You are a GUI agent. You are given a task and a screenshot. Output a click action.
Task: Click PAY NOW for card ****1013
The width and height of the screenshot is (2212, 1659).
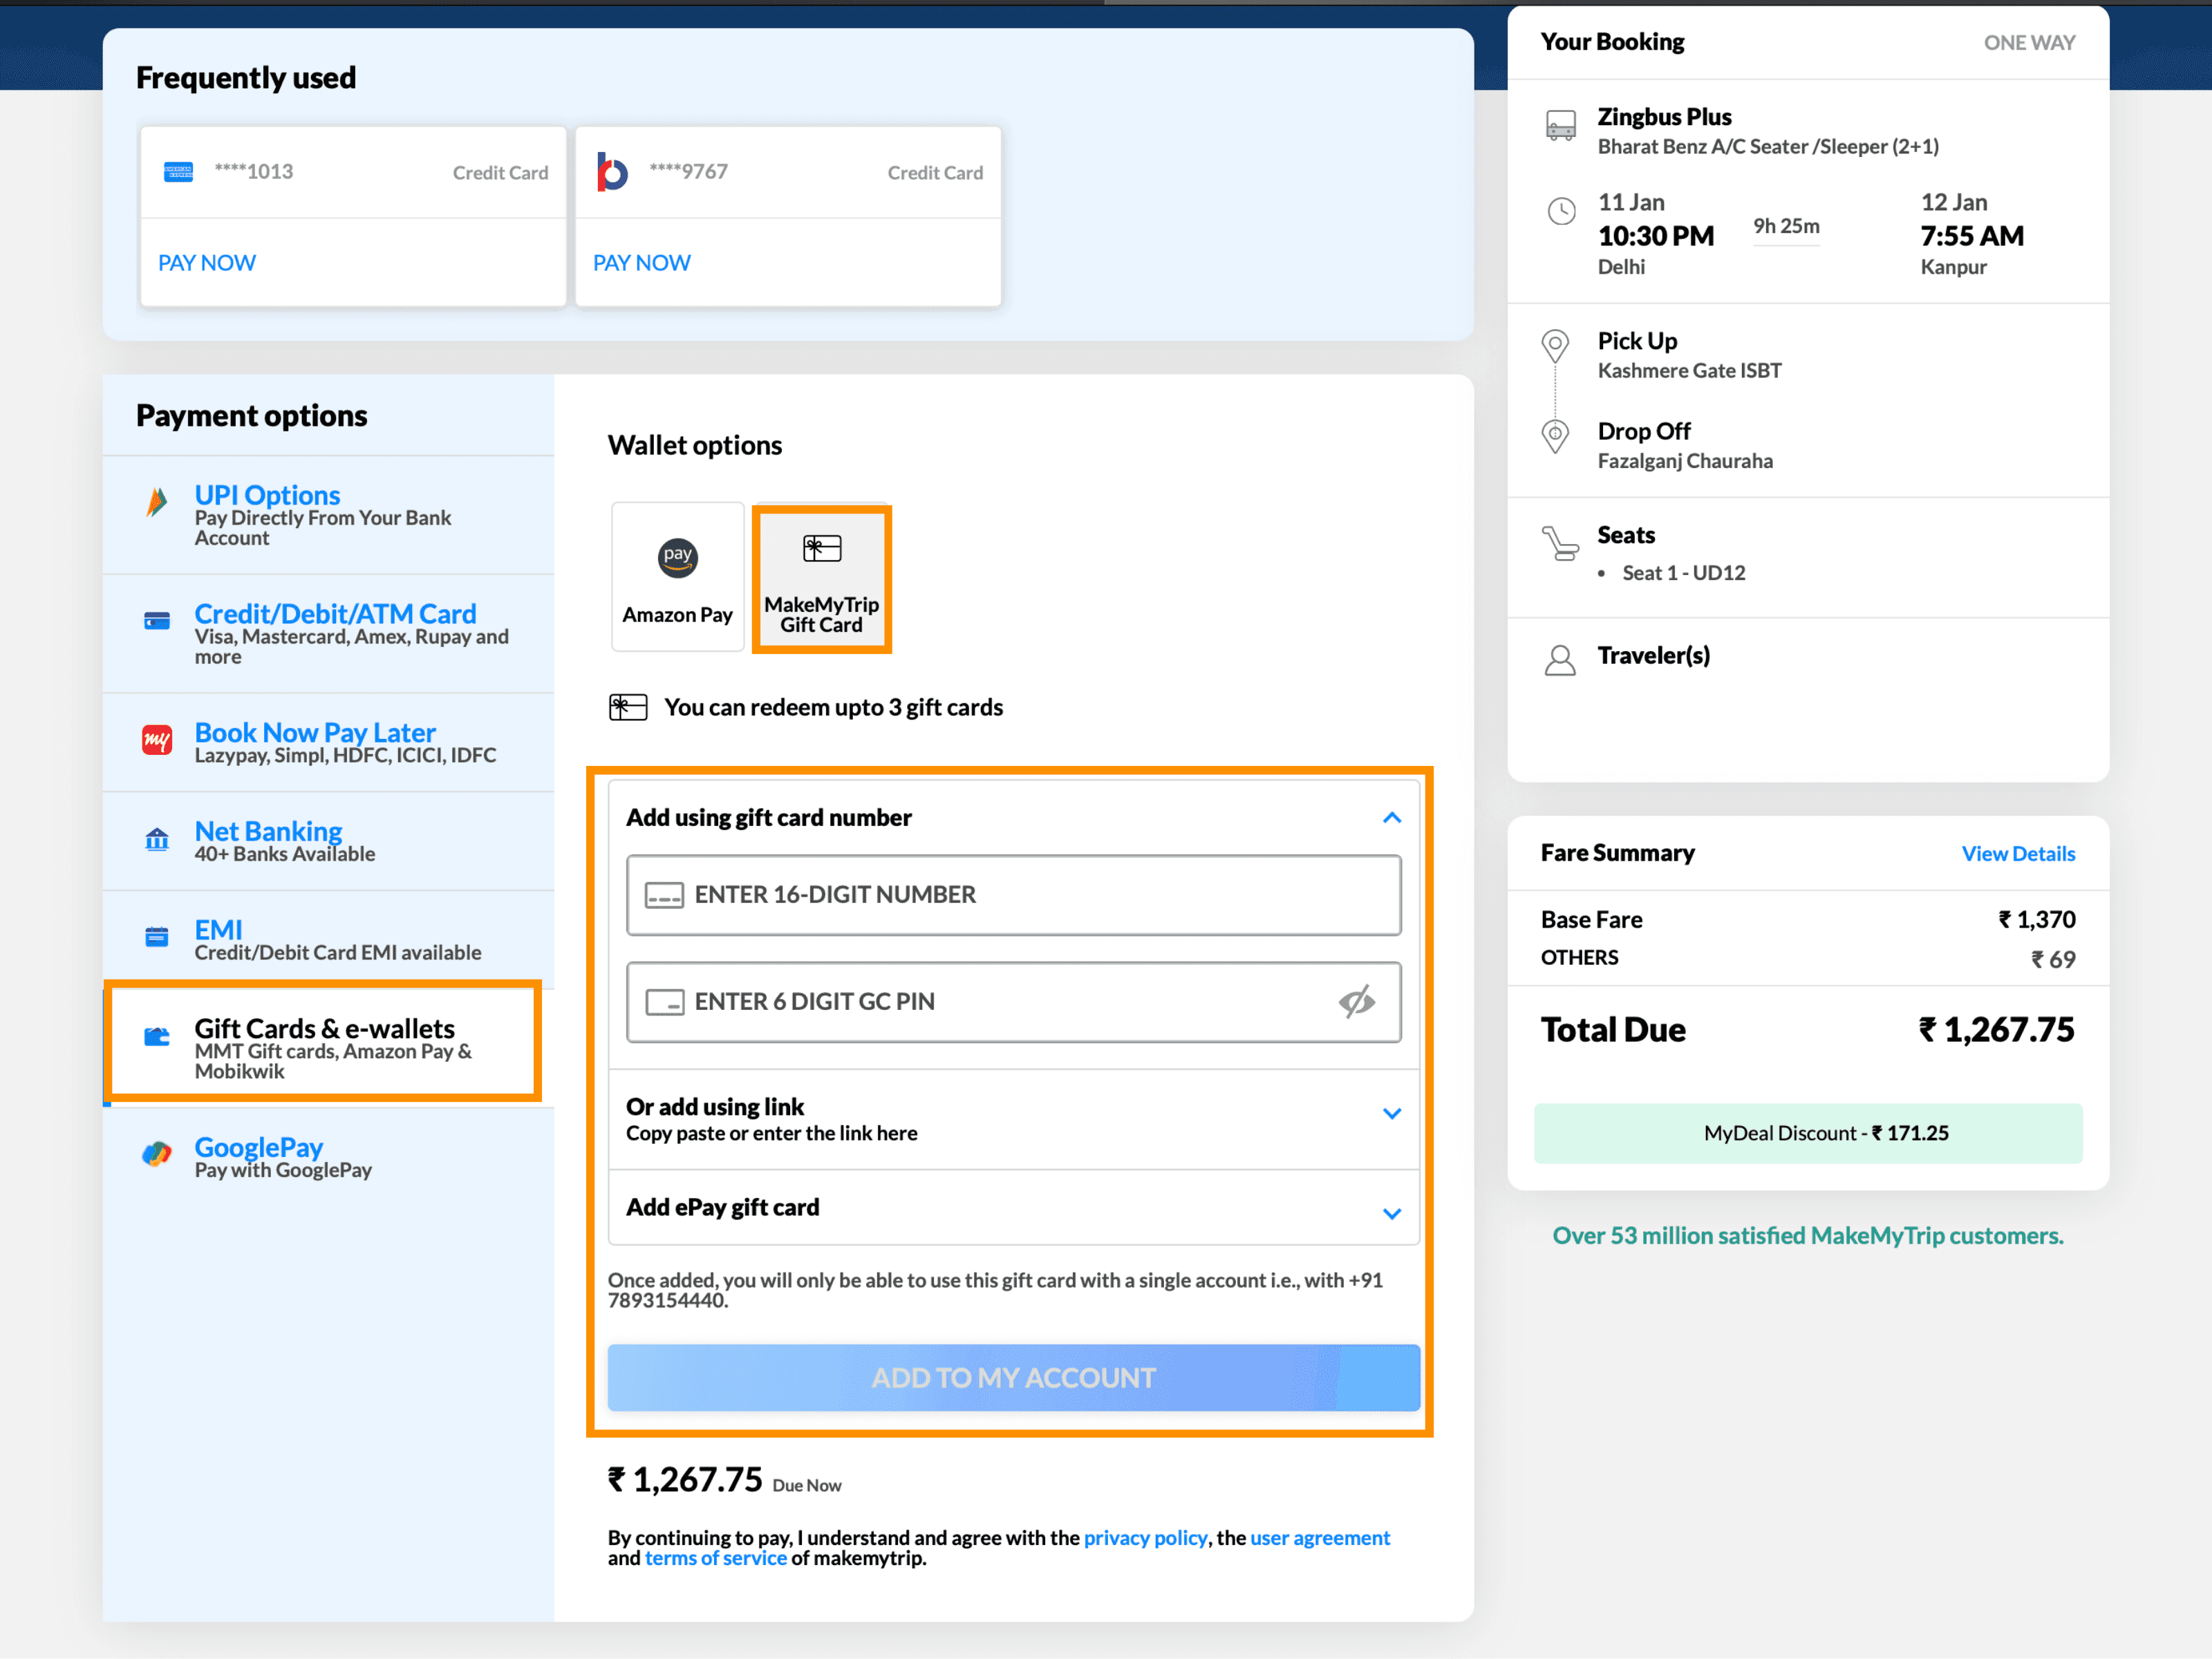(207, 263)
